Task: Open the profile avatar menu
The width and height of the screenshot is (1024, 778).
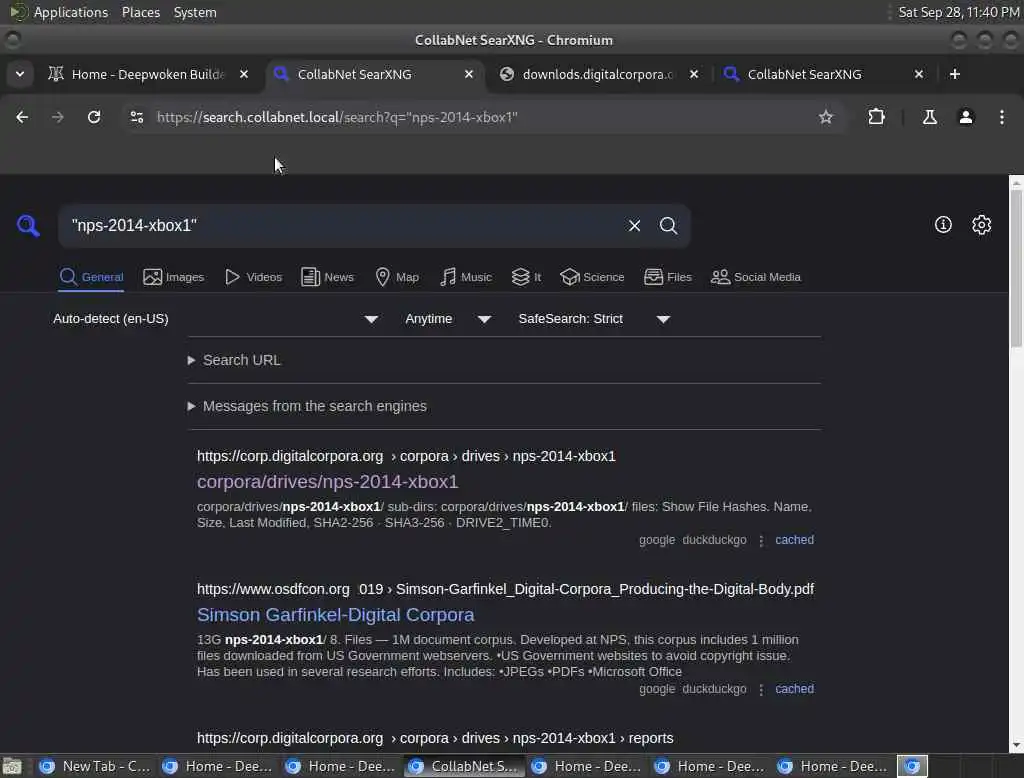Action: pyautogui.click(x=966, y=117)
